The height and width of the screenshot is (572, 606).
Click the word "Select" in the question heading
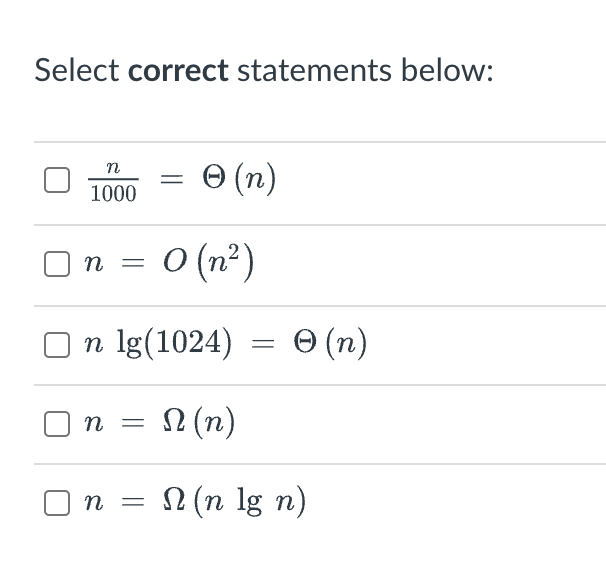point(77,71)
